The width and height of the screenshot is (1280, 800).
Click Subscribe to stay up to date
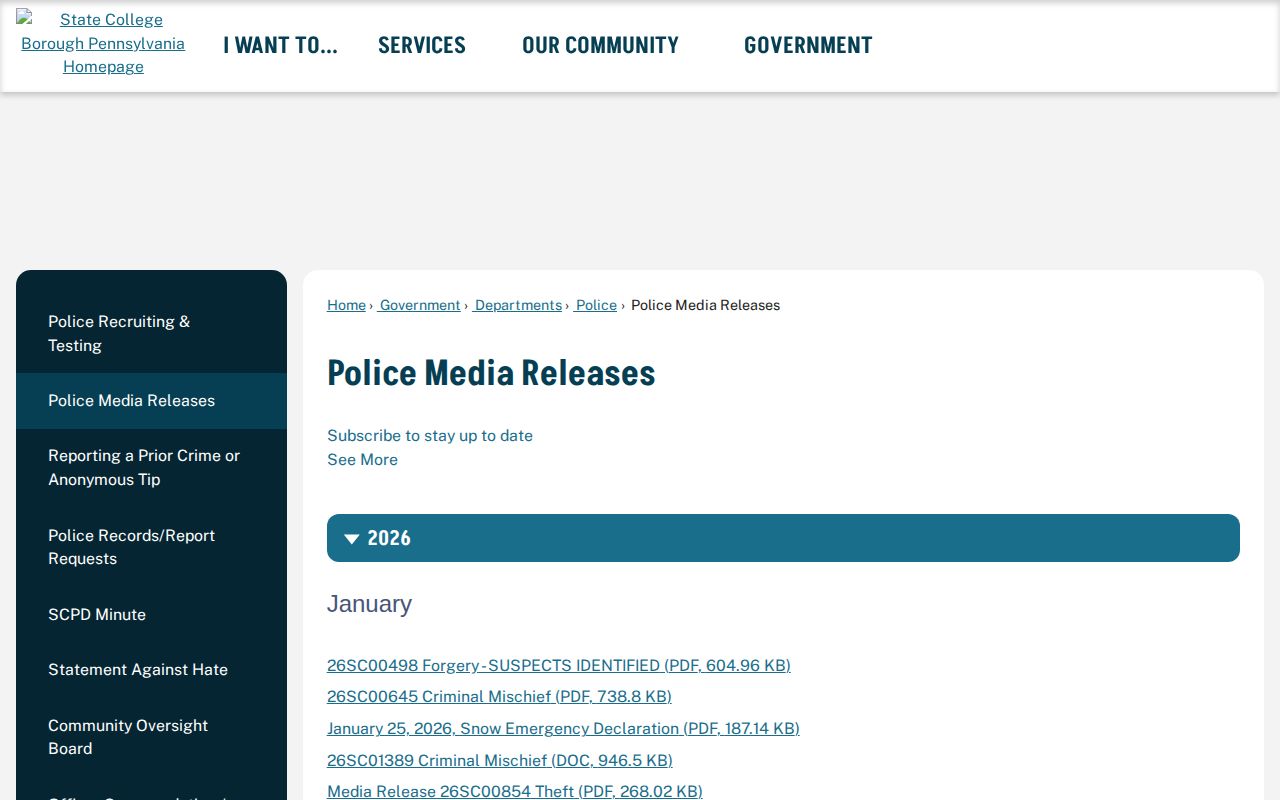coord(430,436)
